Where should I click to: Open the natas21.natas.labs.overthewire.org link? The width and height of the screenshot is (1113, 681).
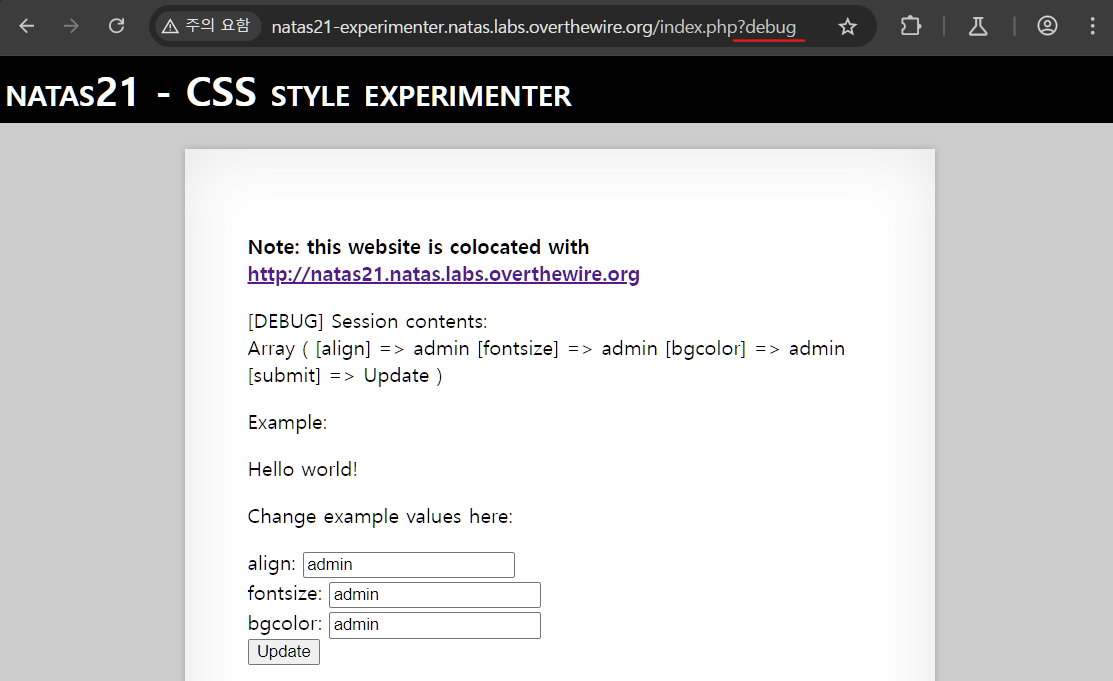point(443,274)
